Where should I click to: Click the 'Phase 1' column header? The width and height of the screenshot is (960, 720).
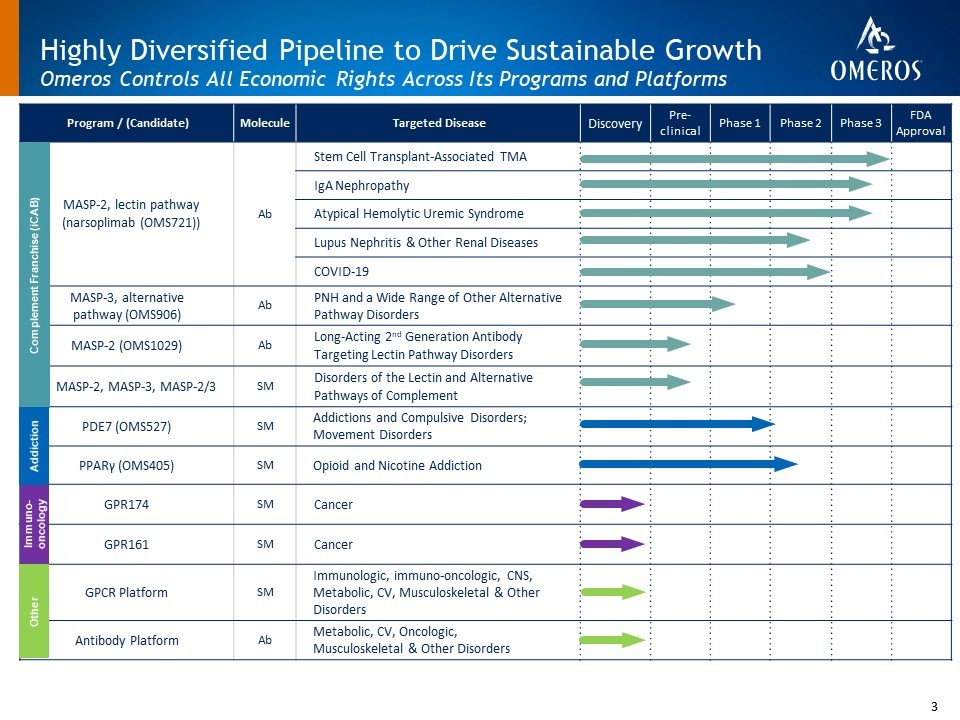[740, 123]
